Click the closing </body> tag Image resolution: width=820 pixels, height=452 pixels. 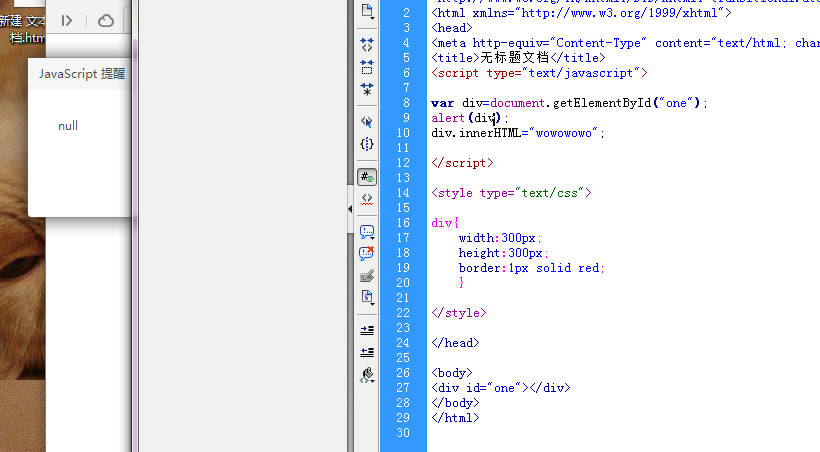coord(455,403)
